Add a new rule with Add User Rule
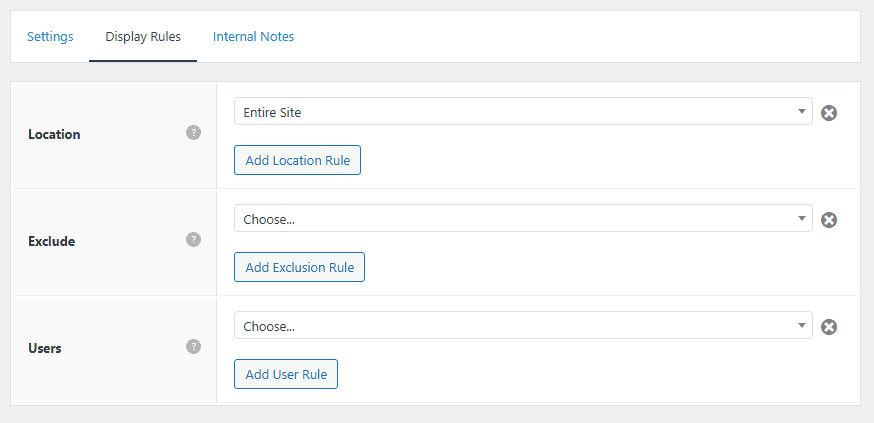The image size is (874, 423). coord(286,374)
